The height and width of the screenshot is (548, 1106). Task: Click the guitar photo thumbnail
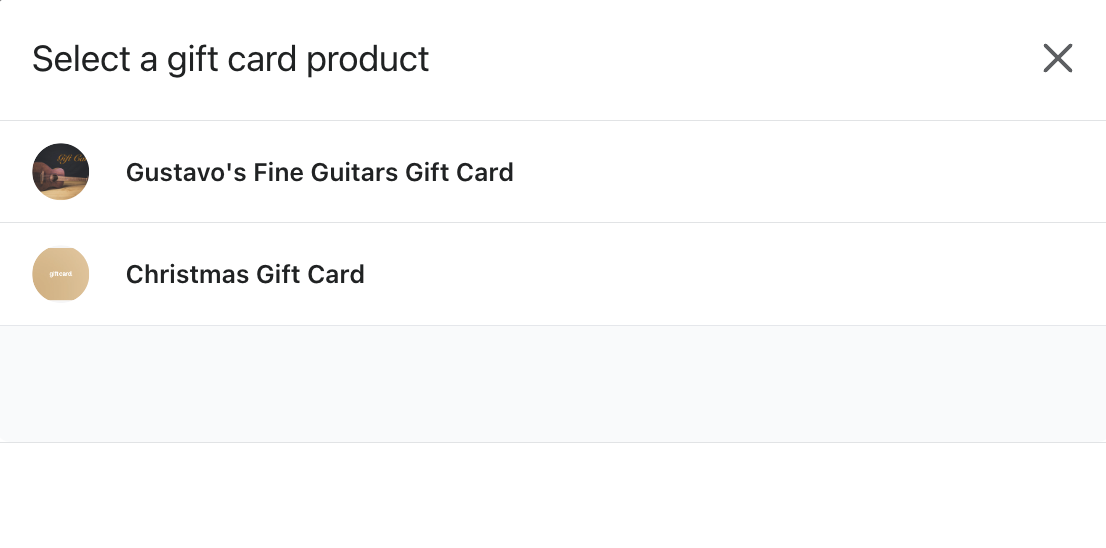tap(61, 172)
